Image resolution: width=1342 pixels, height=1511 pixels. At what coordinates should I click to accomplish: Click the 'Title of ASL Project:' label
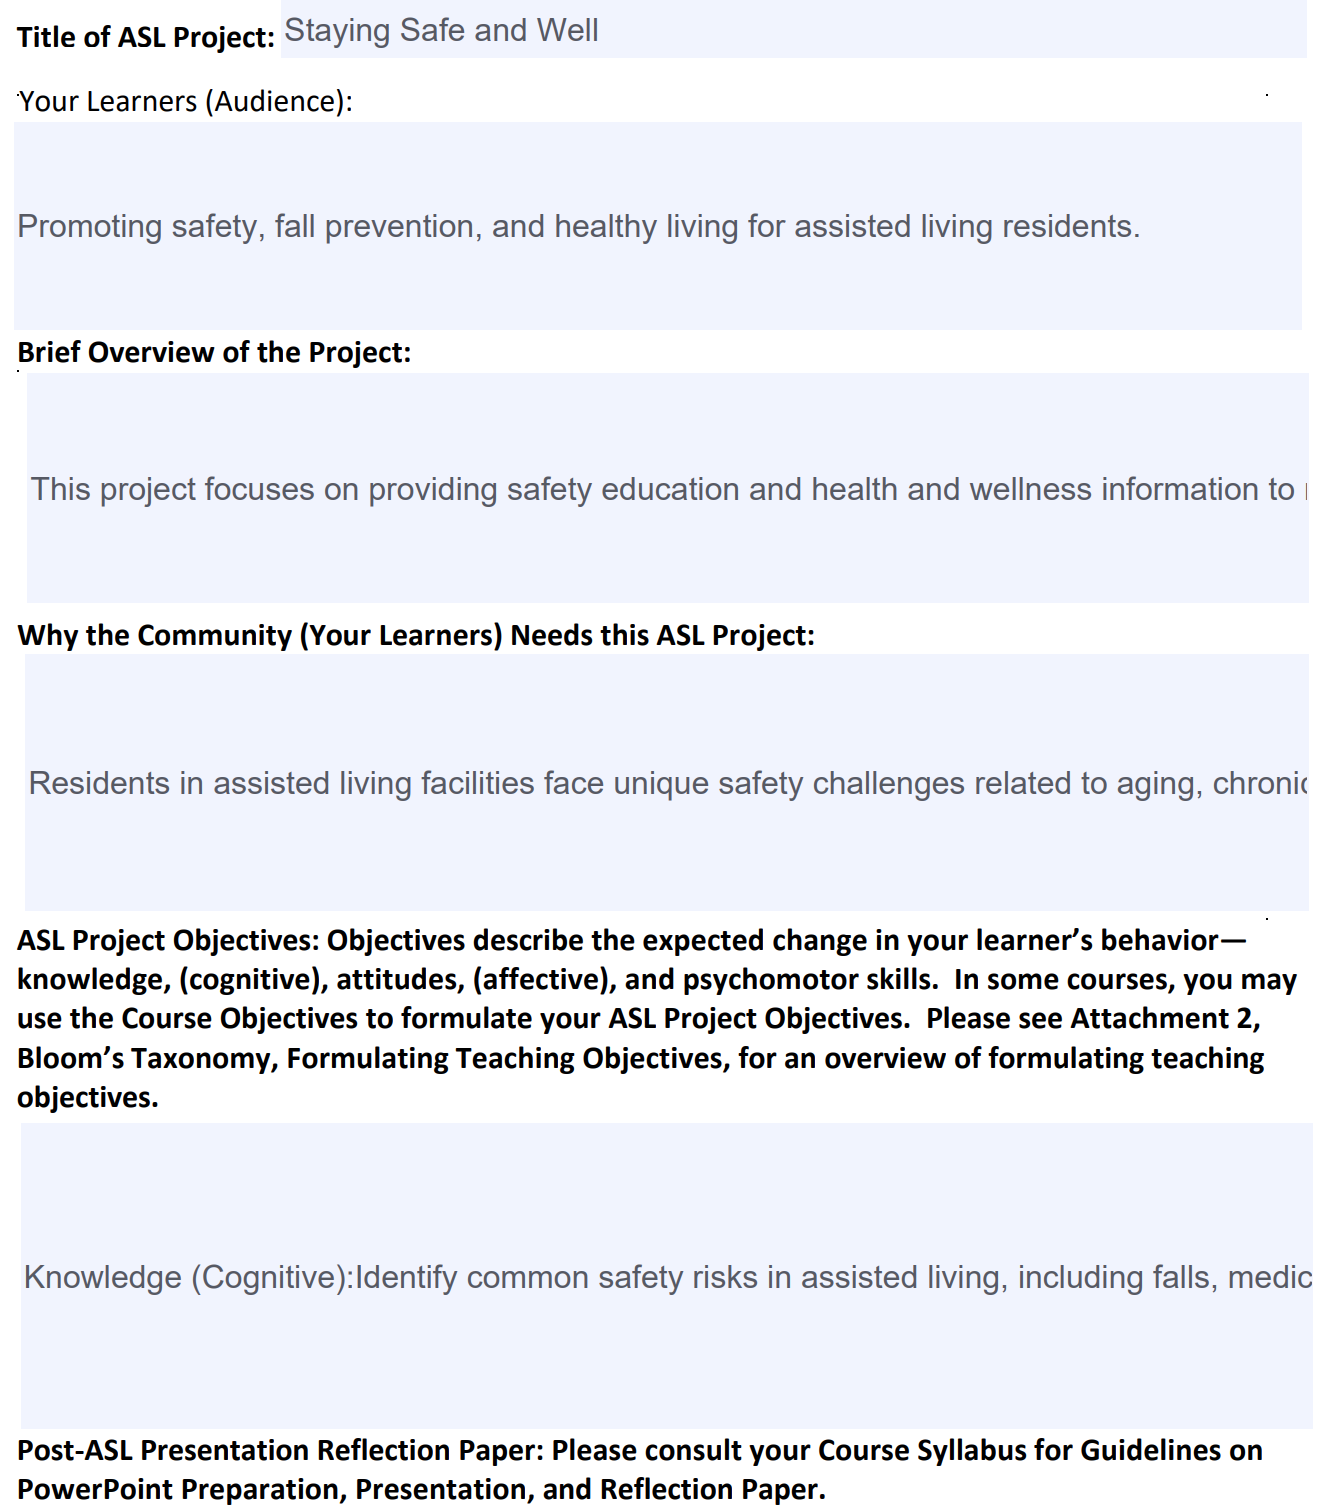[x=146, y=37]
